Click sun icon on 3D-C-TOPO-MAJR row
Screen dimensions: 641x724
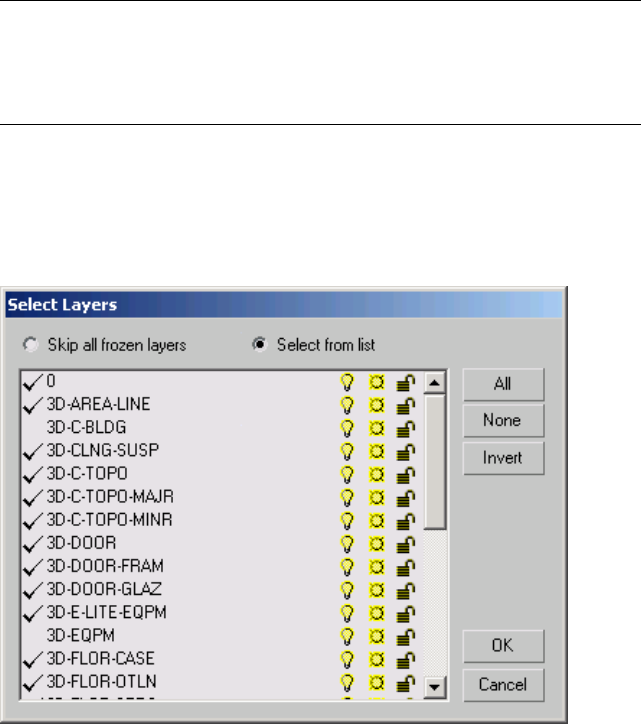click(x=376, y=498)
